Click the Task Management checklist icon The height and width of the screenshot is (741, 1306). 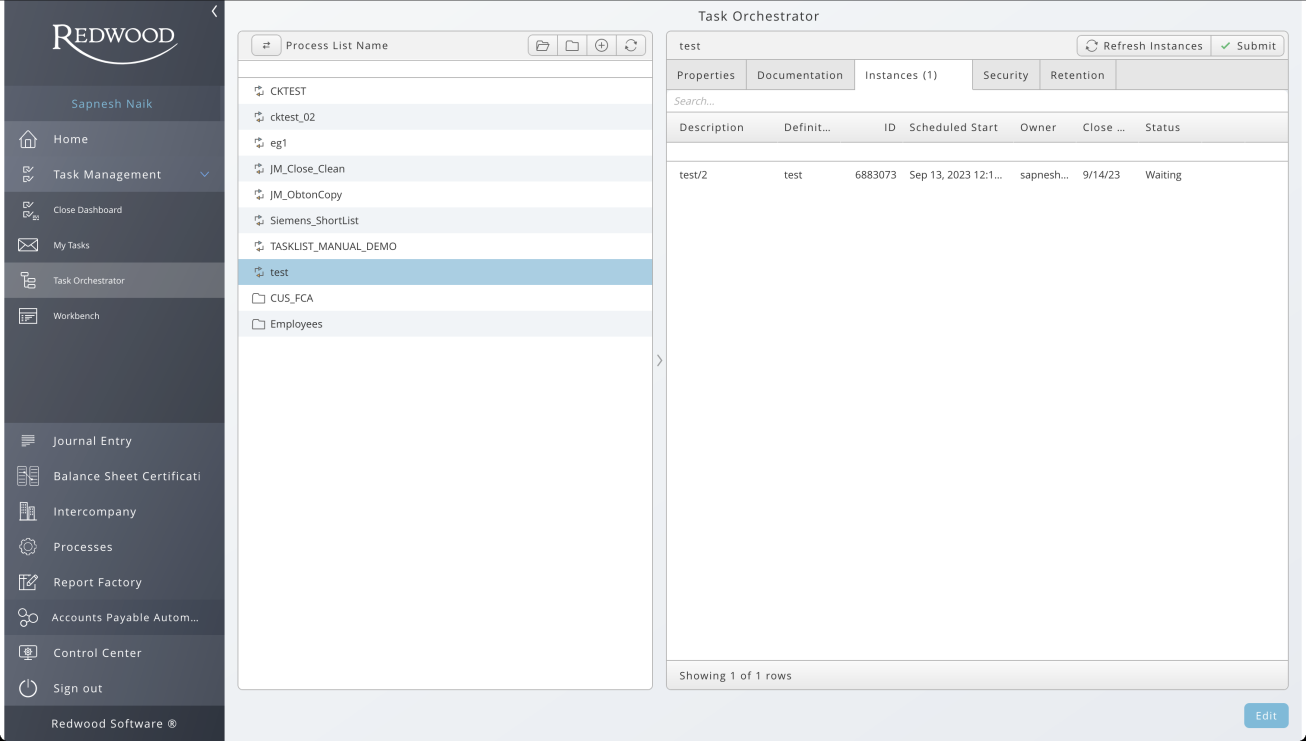(x=28, y=174)
